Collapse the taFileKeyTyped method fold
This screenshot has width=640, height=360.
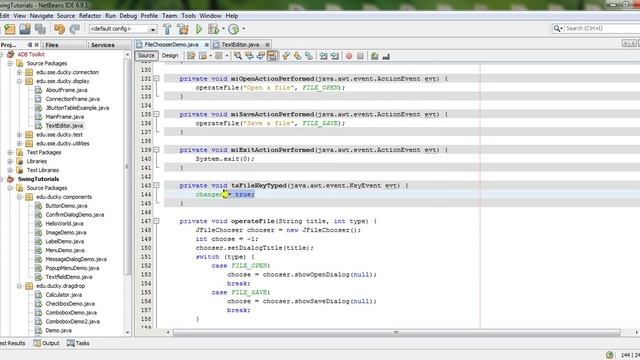tap(156, 185)
